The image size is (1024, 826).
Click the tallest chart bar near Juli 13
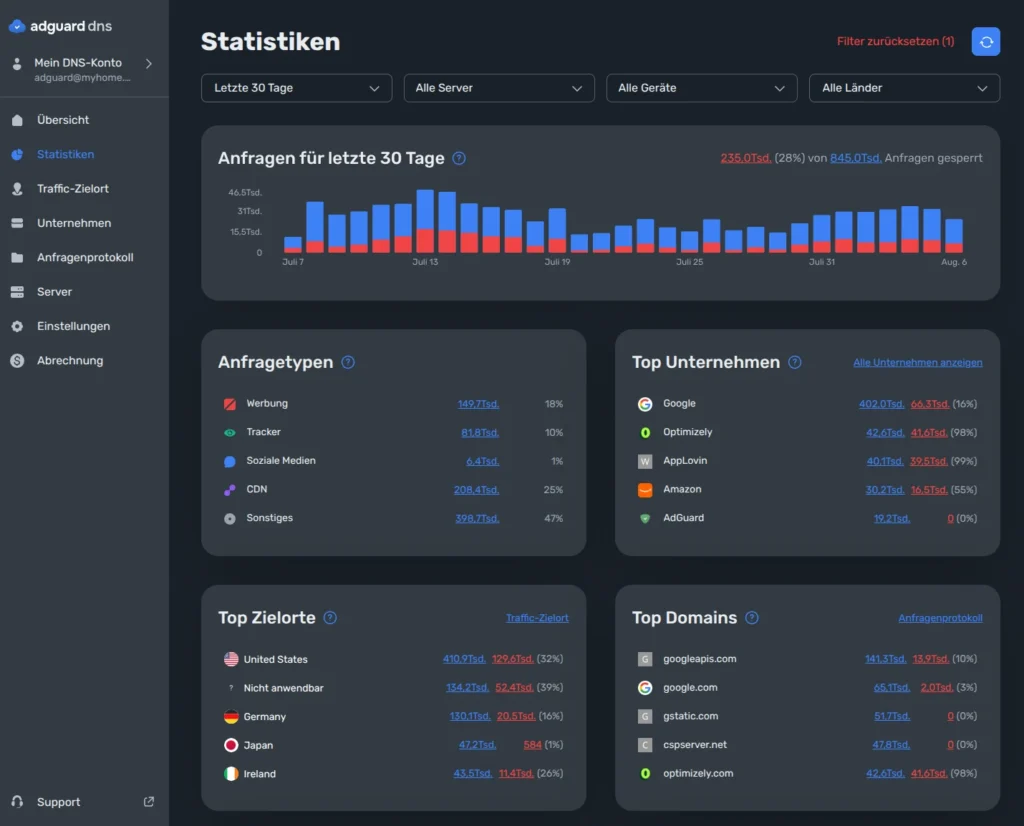[425, 221]
